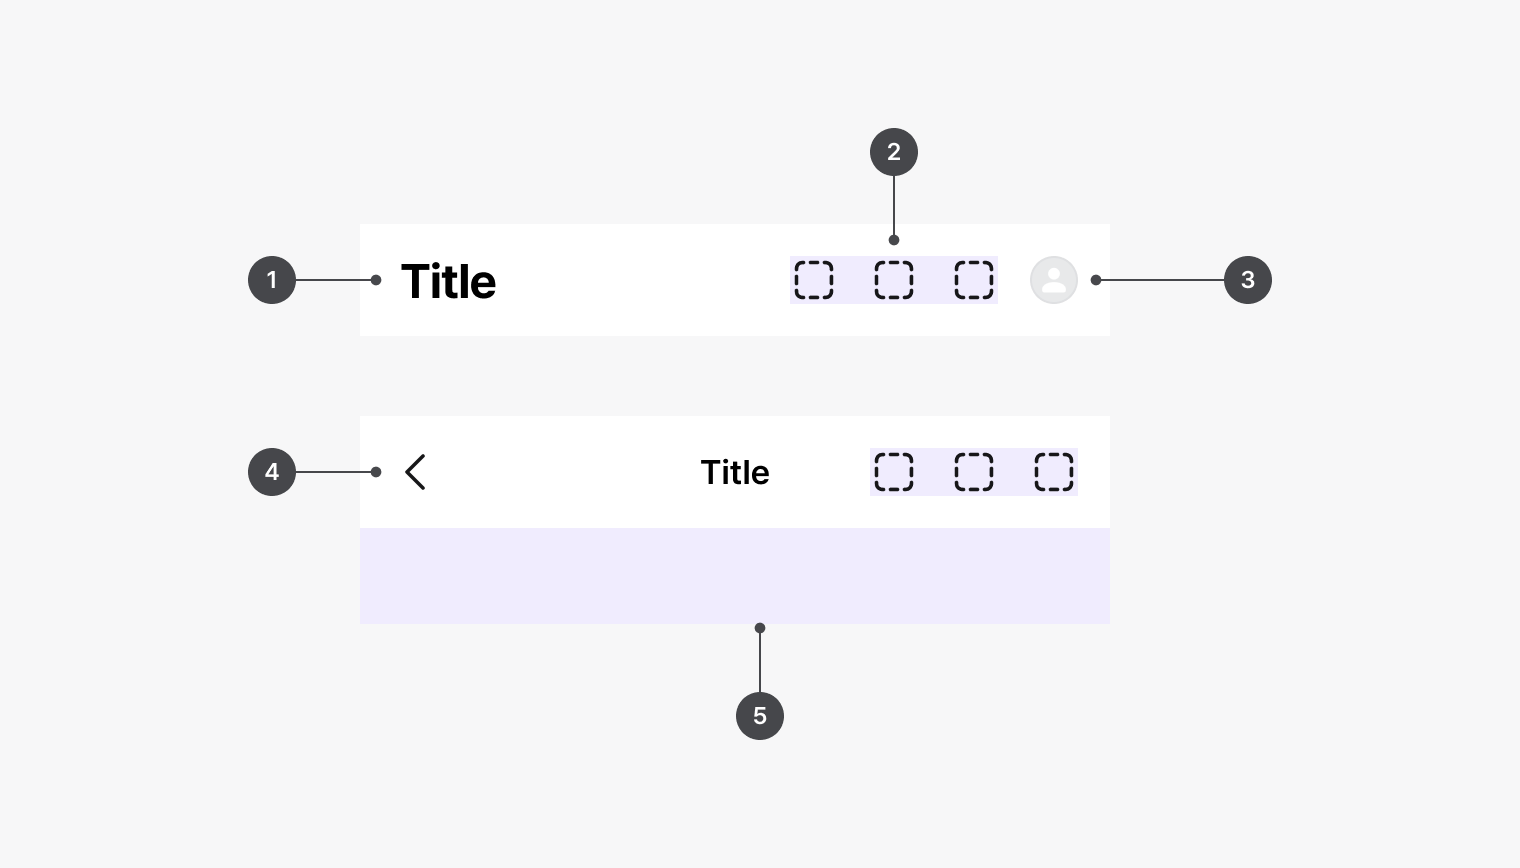Click the connector dot beside the avatar
This screenshot has height=868, width=1520.
click(x=1096, y=280)
